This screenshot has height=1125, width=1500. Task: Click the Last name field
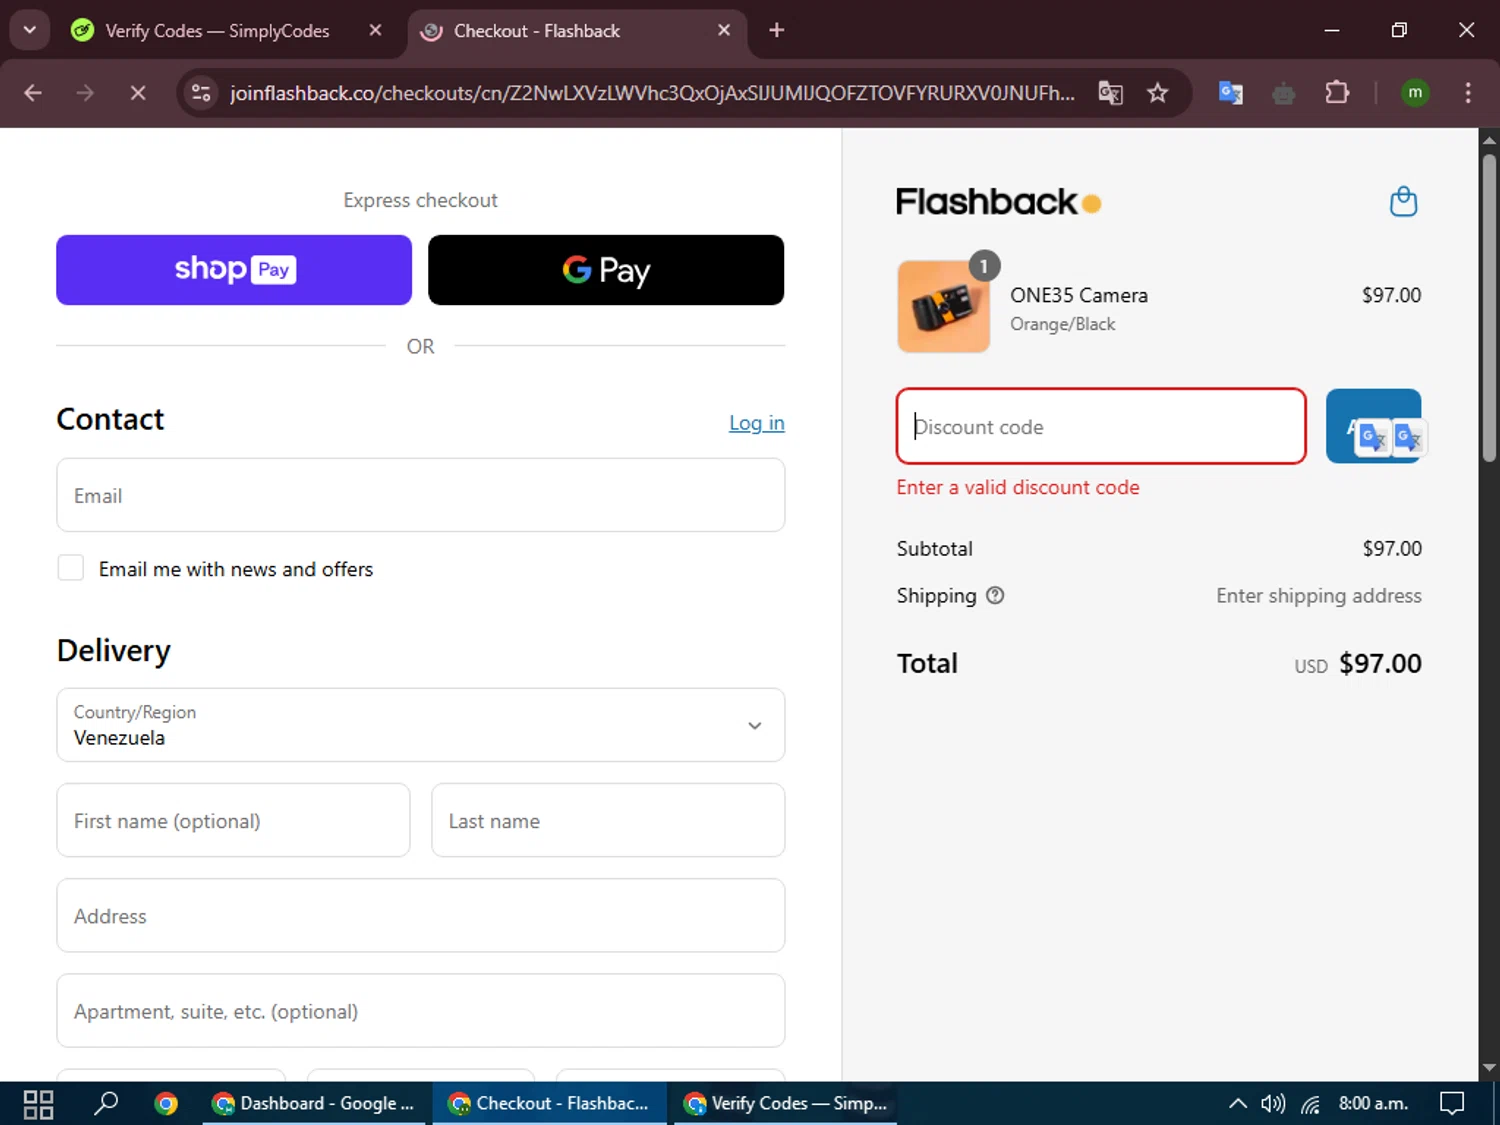[x=608, y=820]
